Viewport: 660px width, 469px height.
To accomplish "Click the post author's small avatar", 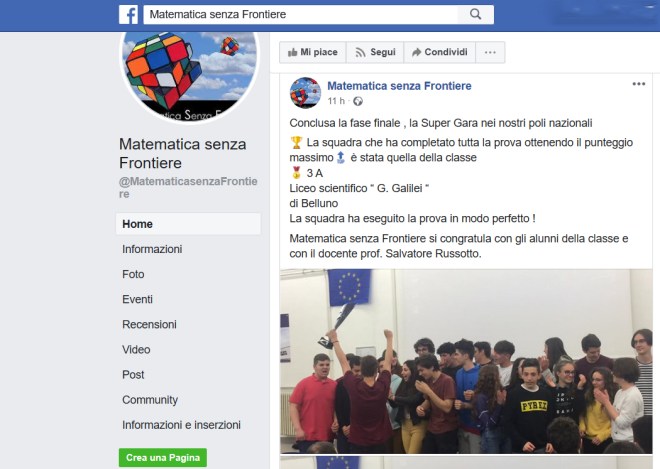I will pos(305,93).
